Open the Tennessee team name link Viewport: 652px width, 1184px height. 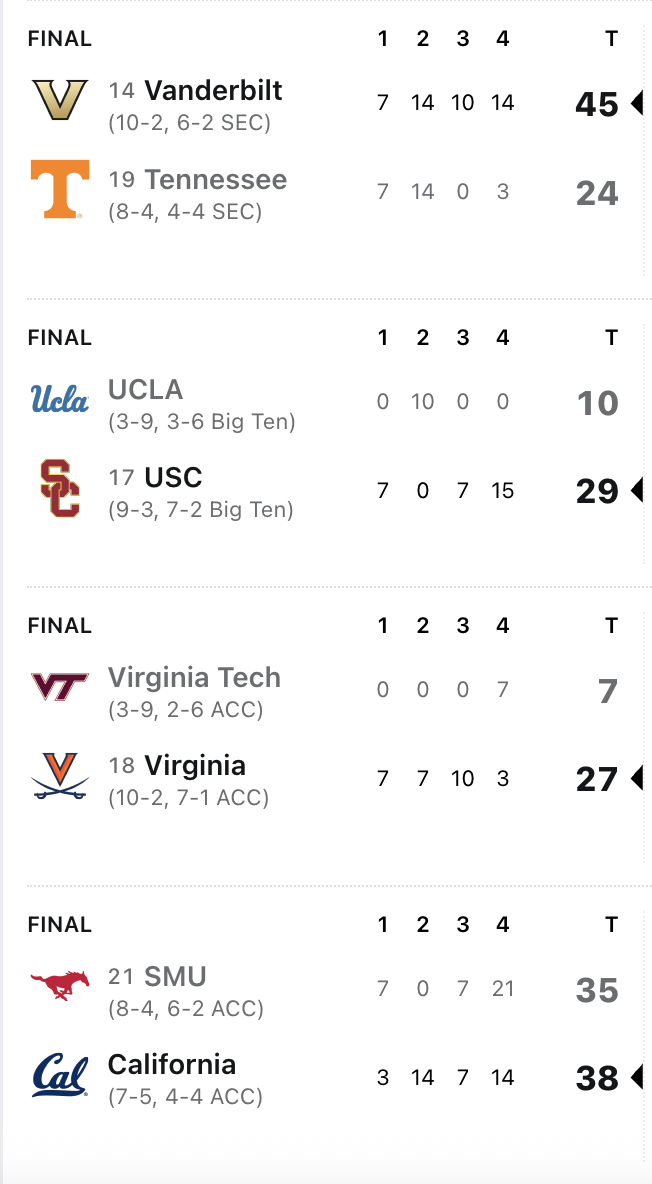(x=215, y=180)
